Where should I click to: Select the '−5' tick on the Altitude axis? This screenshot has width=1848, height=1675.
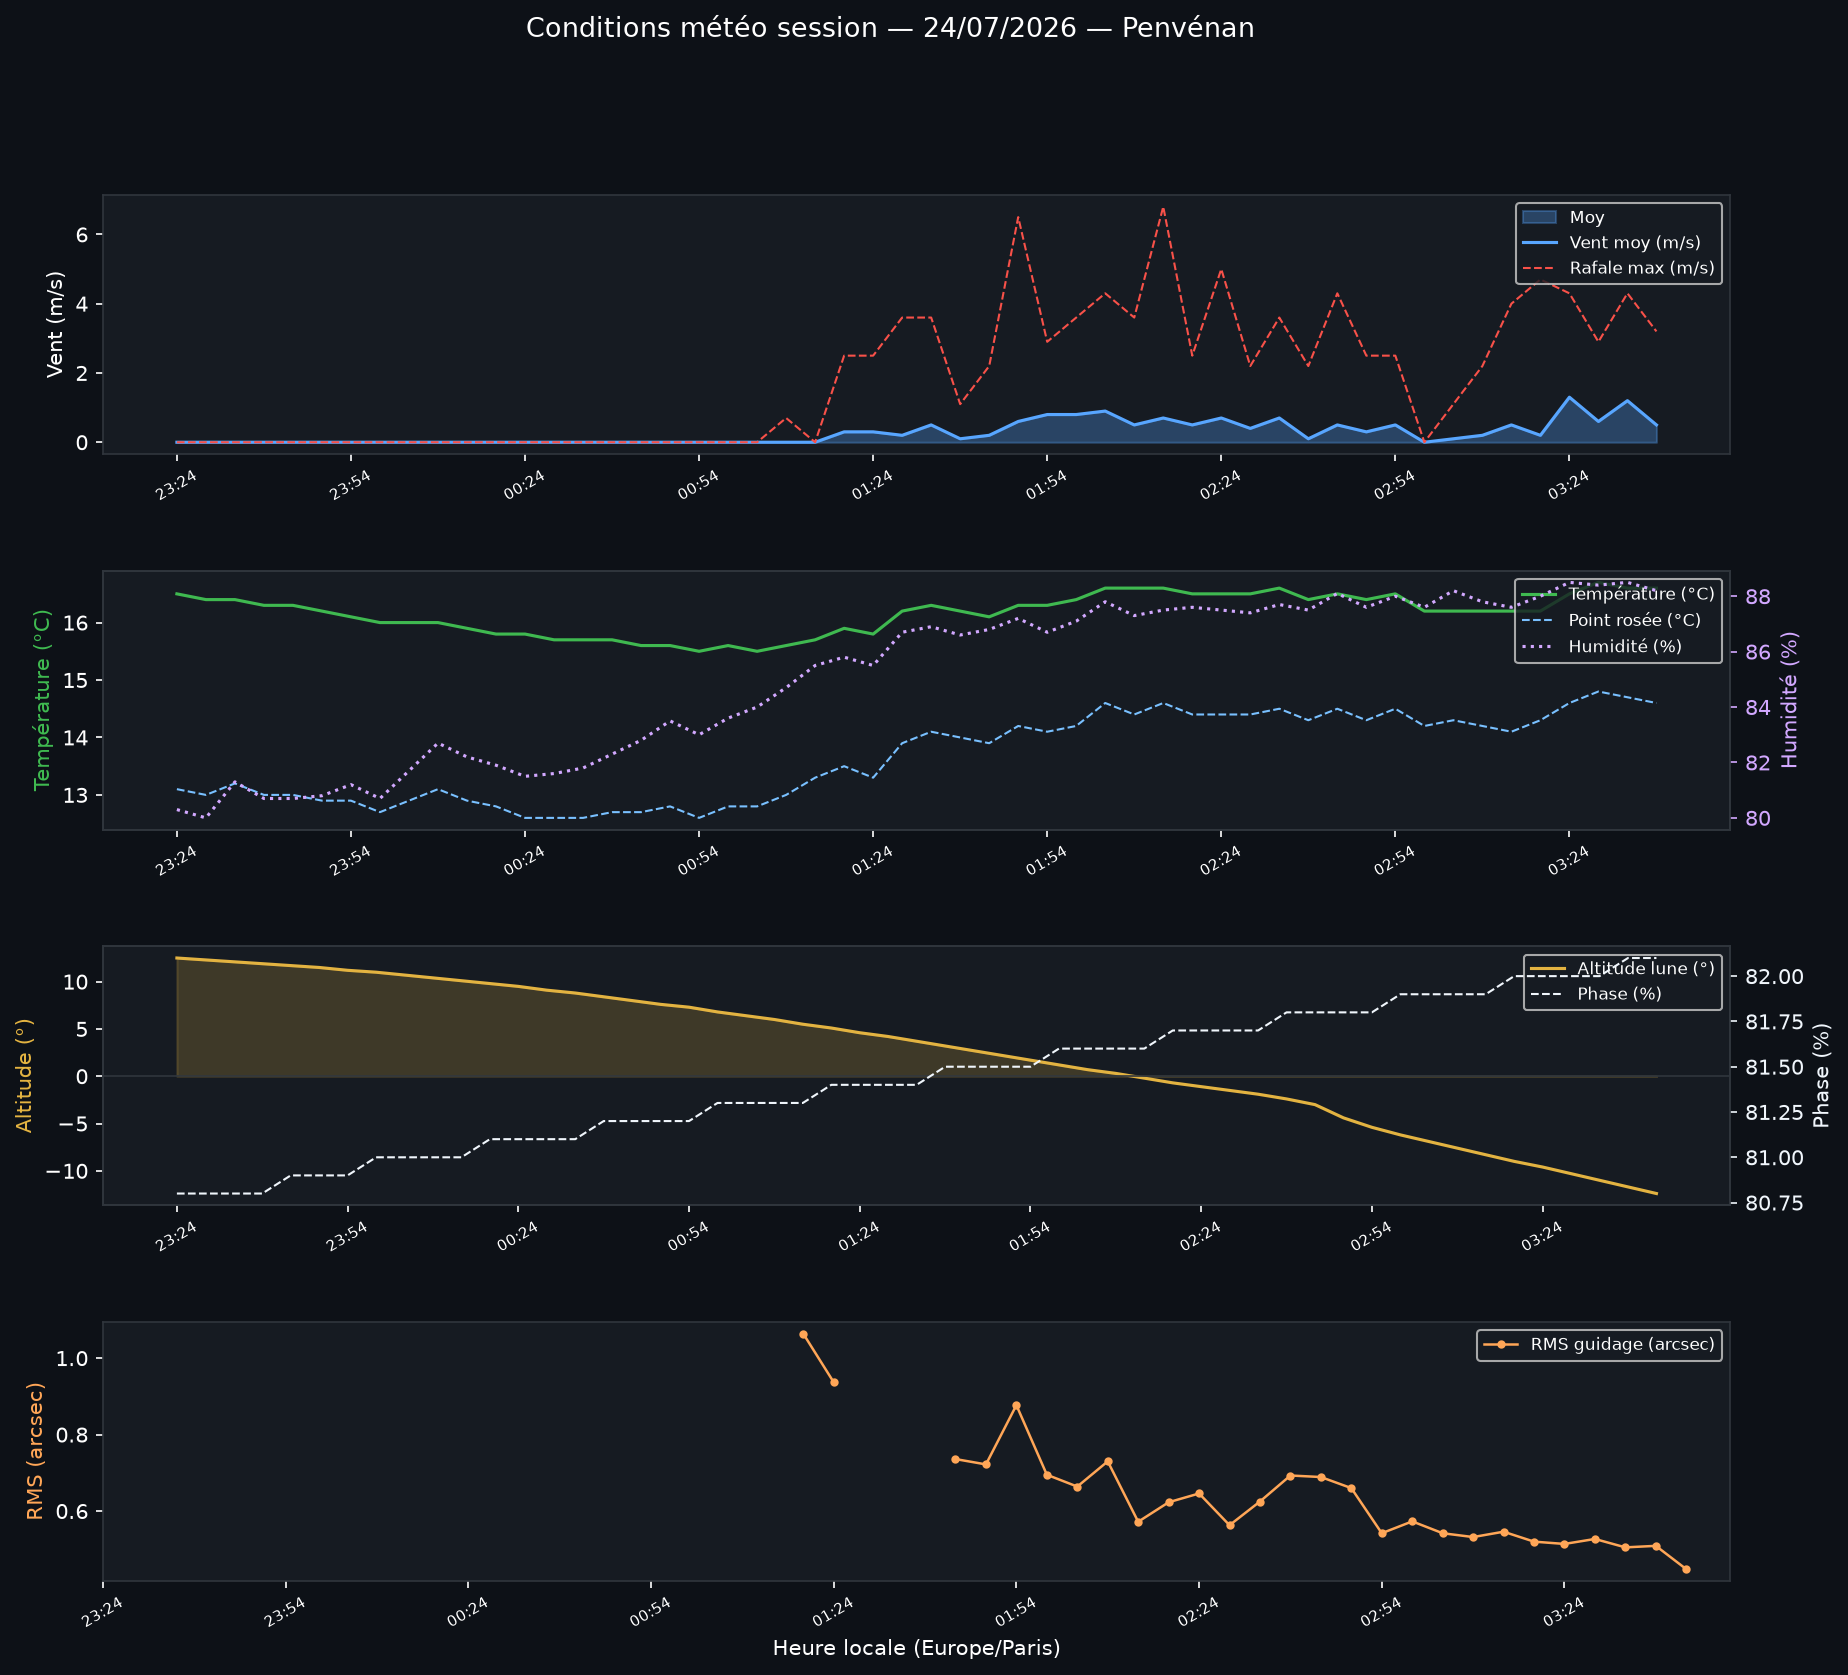pos(74,1124)
